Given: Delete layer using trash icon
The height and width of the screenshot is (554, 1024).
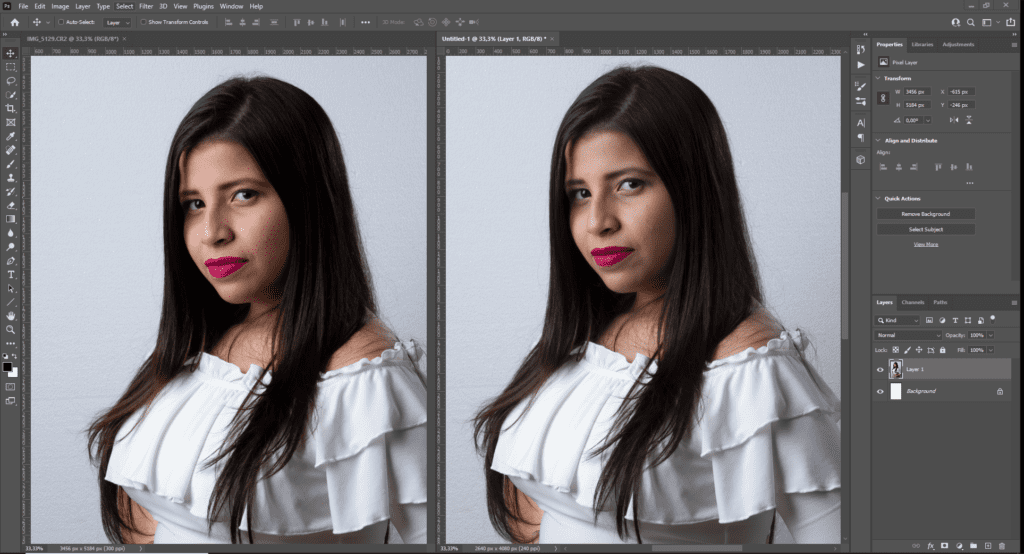Looking at the screenshot, I should coord(1002,546).
